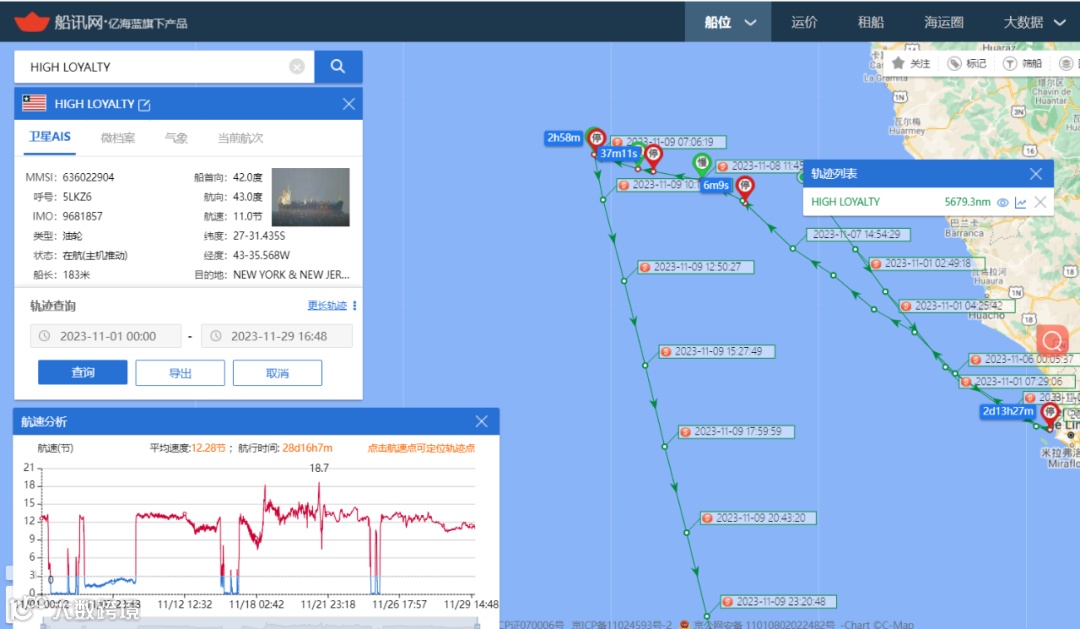Click track label 2023-11-09 07:06:19
This screenshot has height=629, width=1080.
[667, 142]
